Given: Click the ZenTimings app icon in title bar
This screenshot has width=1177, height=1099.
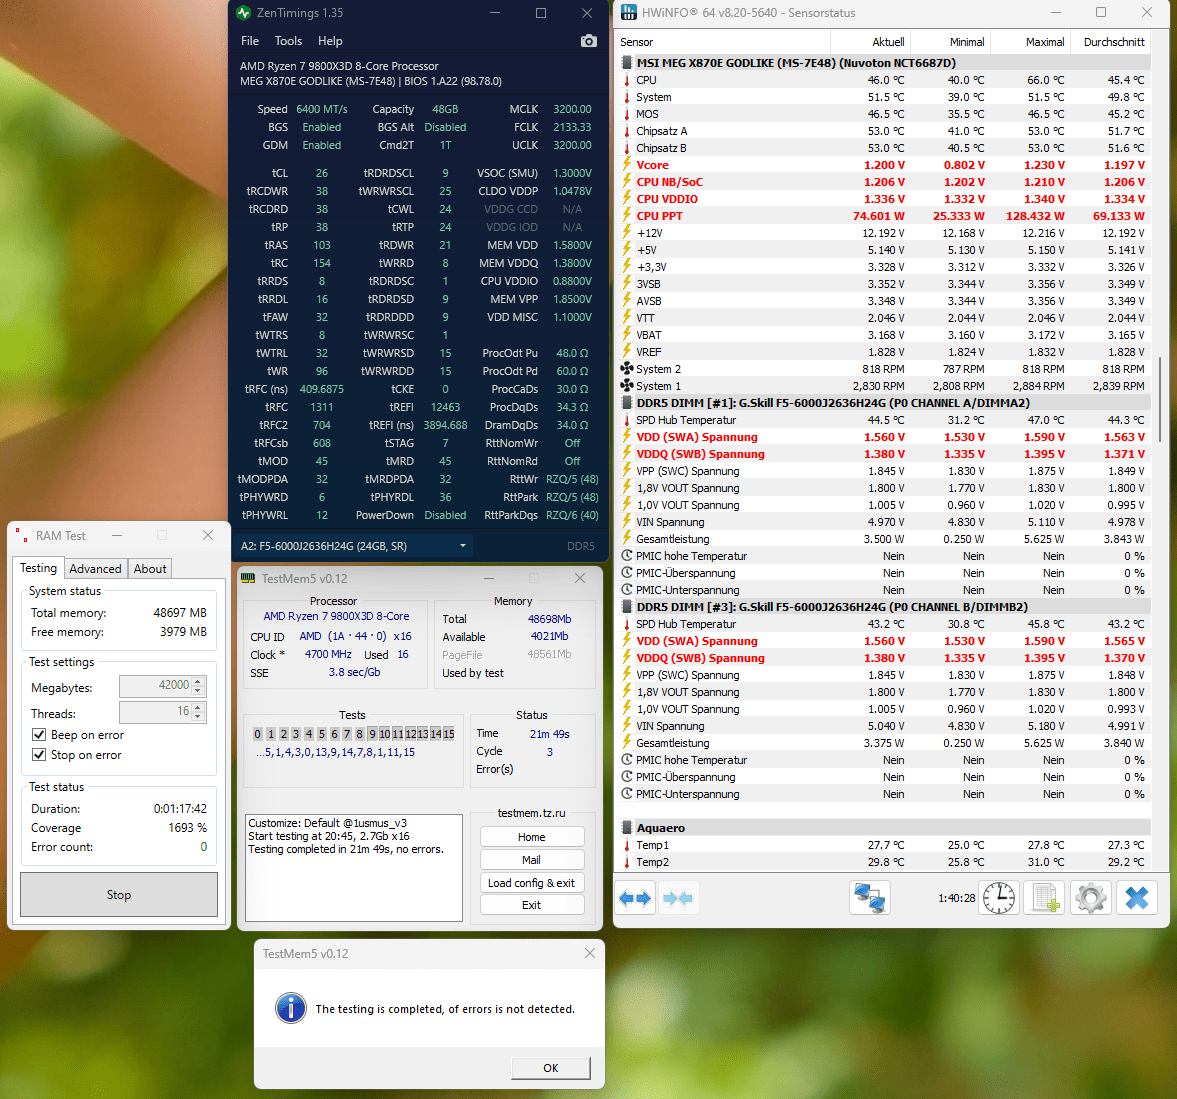Looking at the screenshot, I should click(x=243, y=13).
